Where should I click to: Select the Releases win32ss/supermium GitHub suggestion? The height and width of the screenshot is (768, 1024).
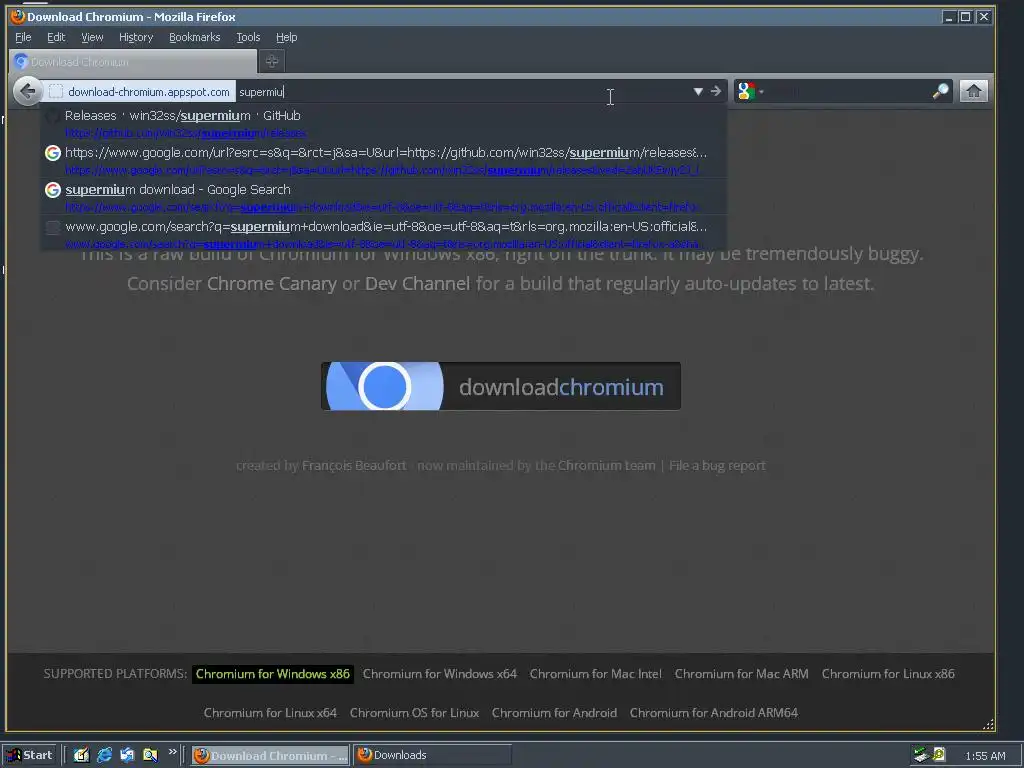pyautogui.click(x=384, y=123)
